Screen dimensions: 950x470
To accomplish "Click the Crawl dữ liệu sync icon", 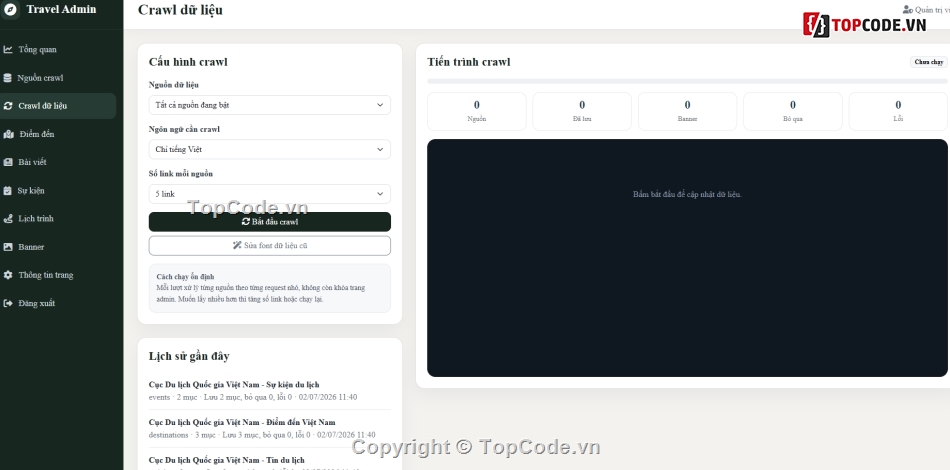I will tap(8, 106).
